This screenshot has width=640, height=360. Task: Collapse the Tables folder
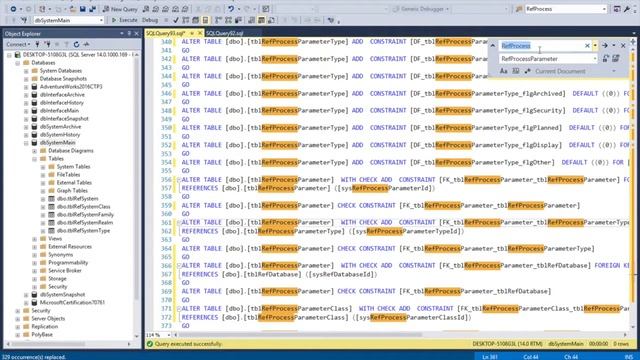pos(35,159)
